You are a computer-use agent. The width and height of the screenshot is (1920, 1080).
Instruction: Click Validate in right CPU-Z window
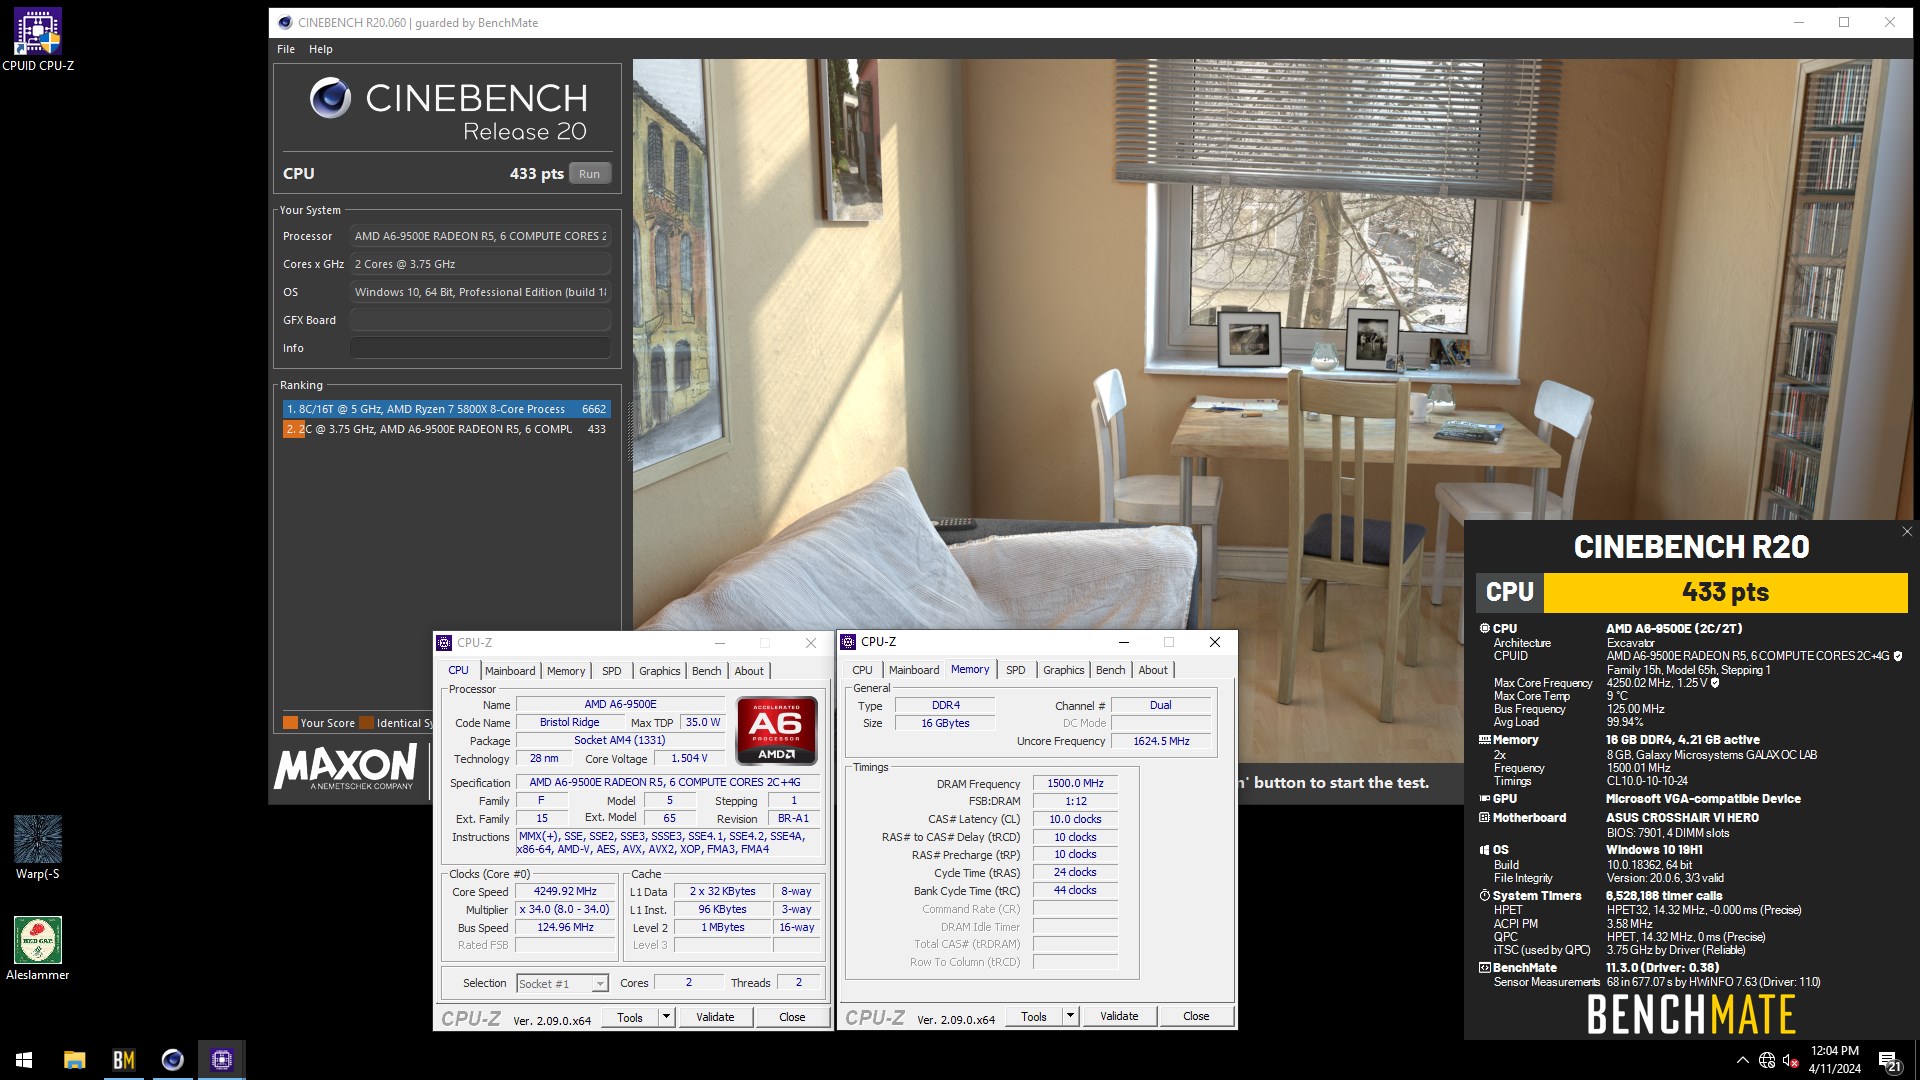[x=1119, y=1016]
